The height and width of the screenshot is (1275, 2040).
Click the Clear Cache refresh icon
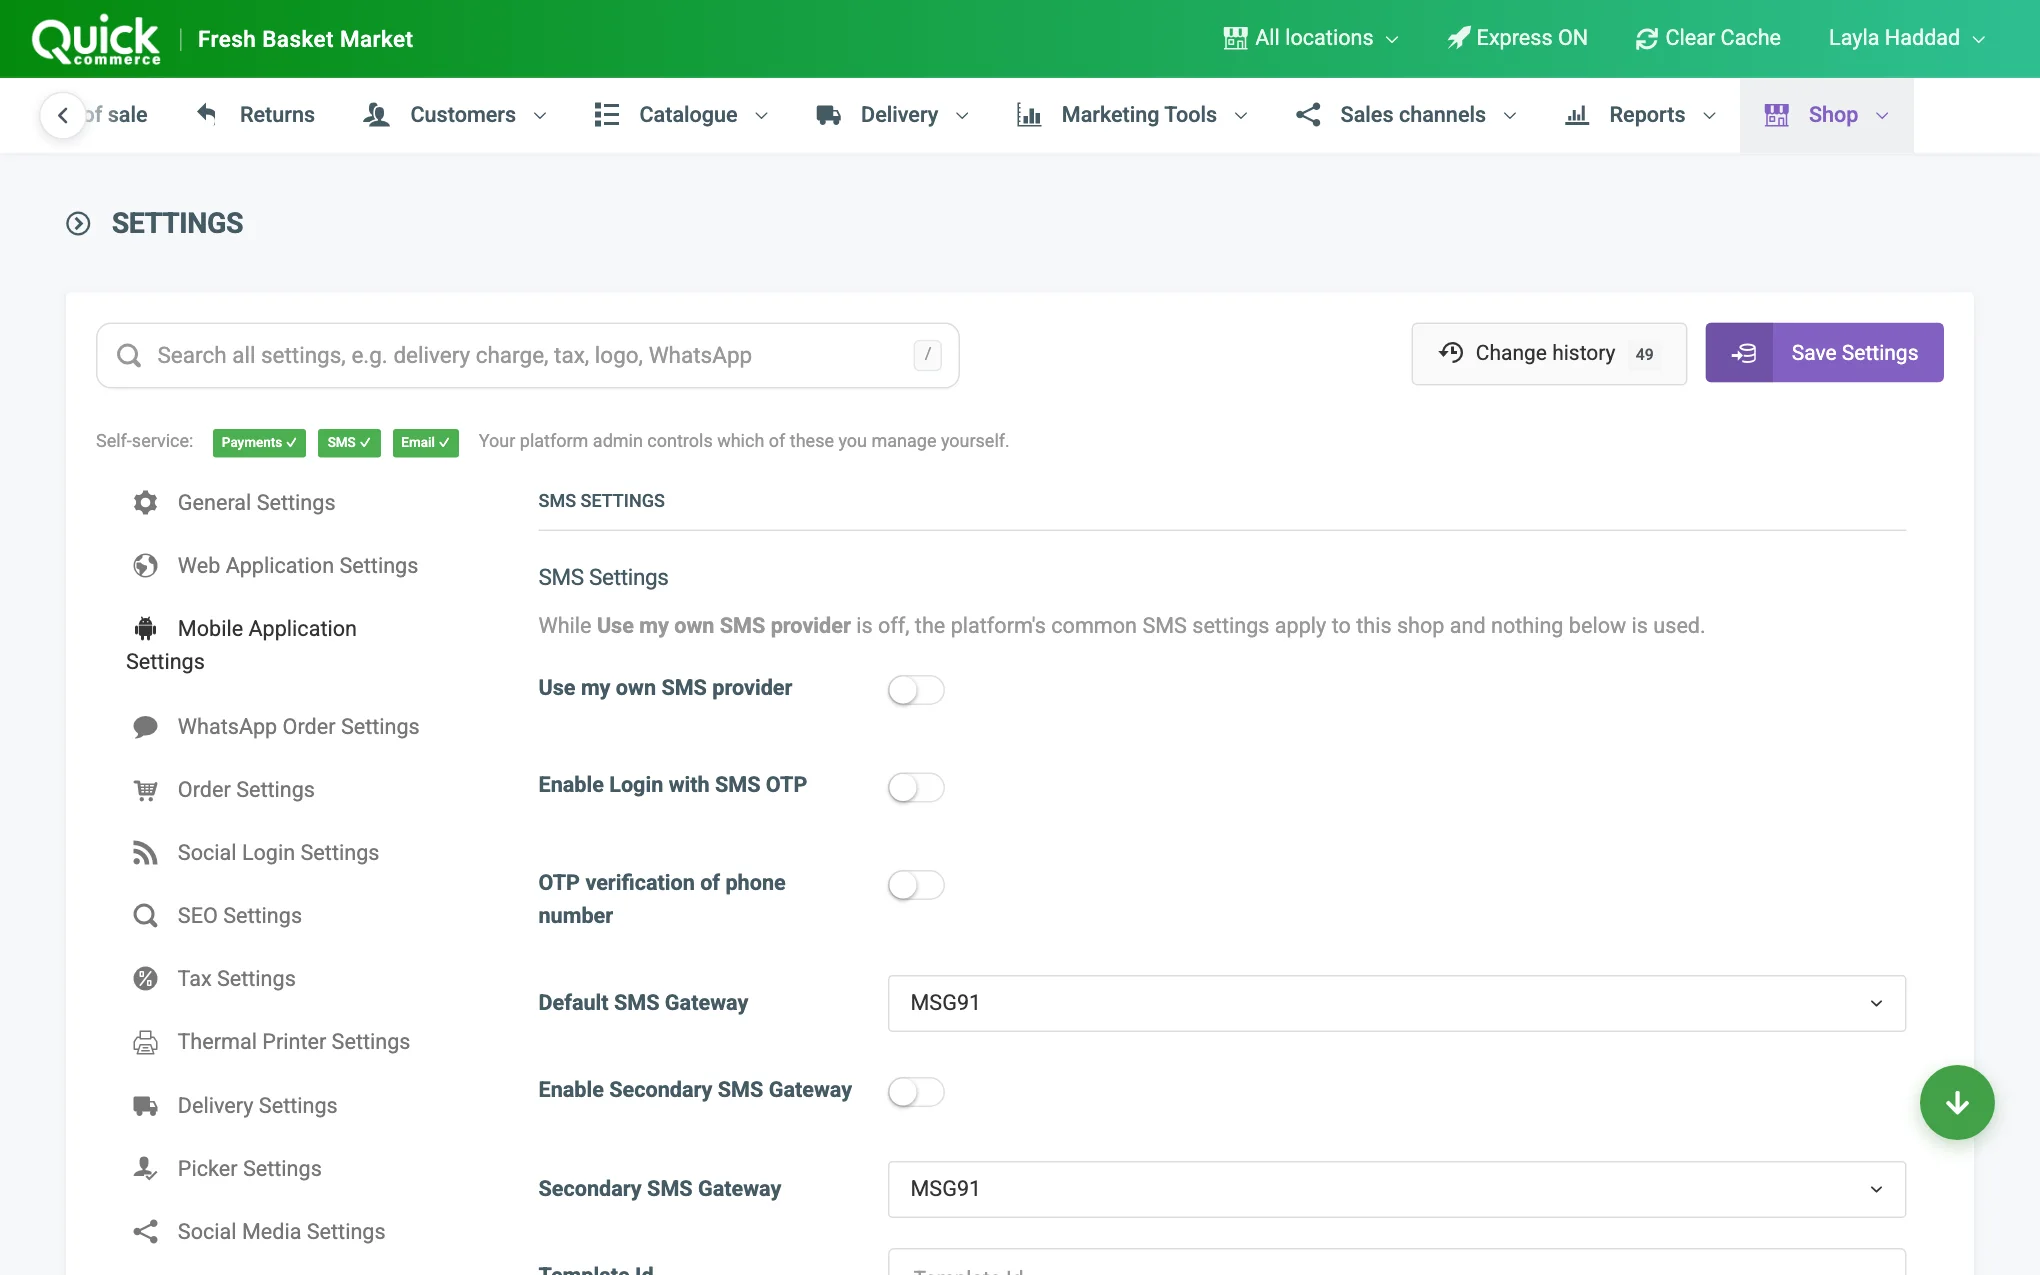tap(1646, 38)
